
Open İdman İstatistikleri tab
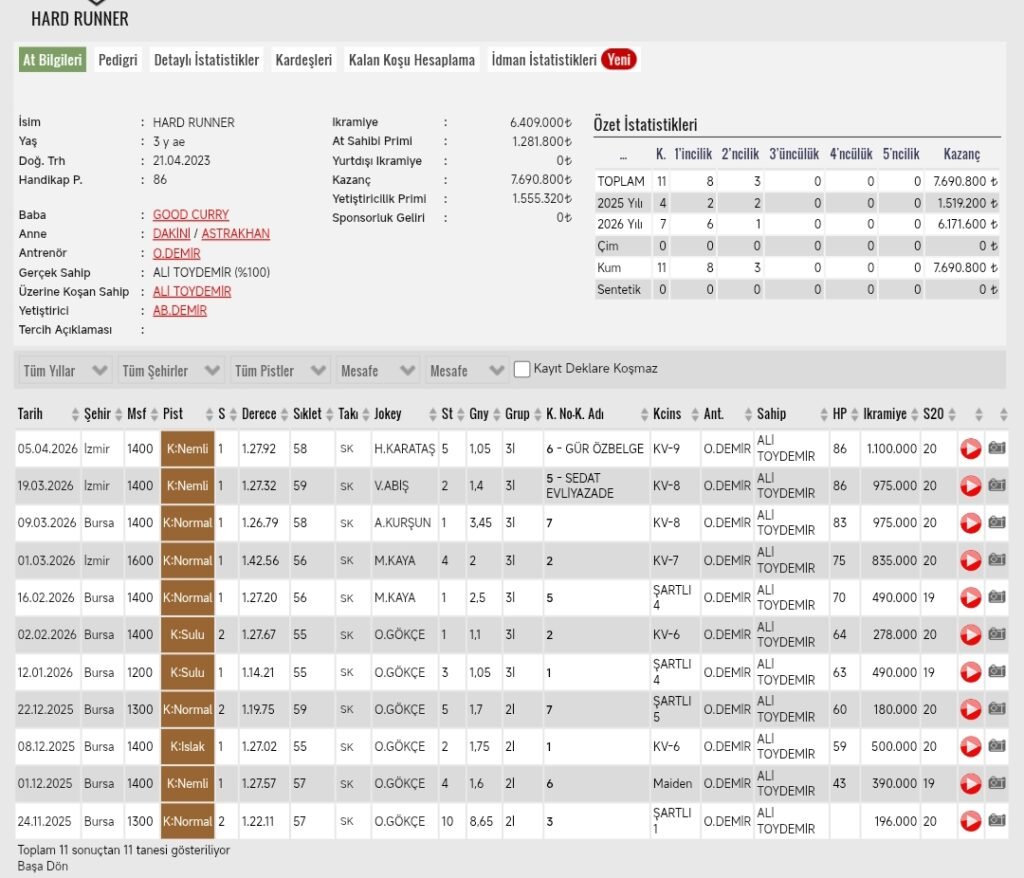[x=544, y=60]
